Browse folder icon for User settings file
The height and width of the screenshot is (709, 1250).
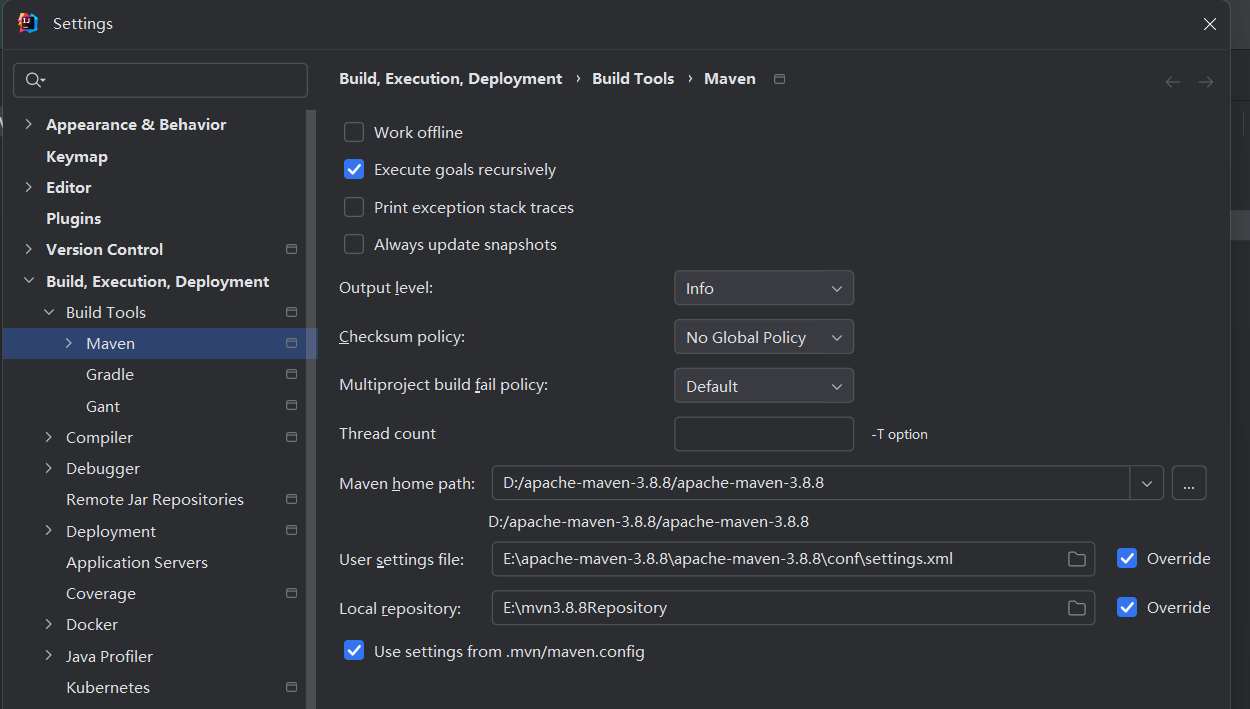pyautogui.click(x=1077, y=559)
